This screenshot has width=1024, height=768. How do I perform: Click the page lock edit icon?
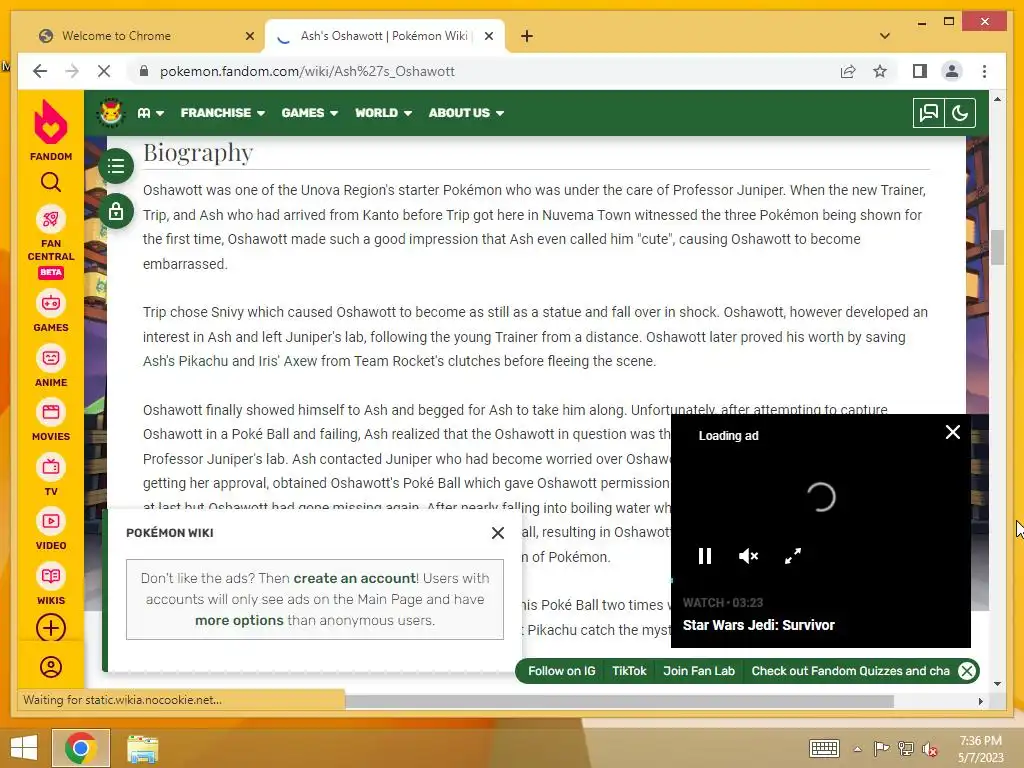click(x=116, y=211)
